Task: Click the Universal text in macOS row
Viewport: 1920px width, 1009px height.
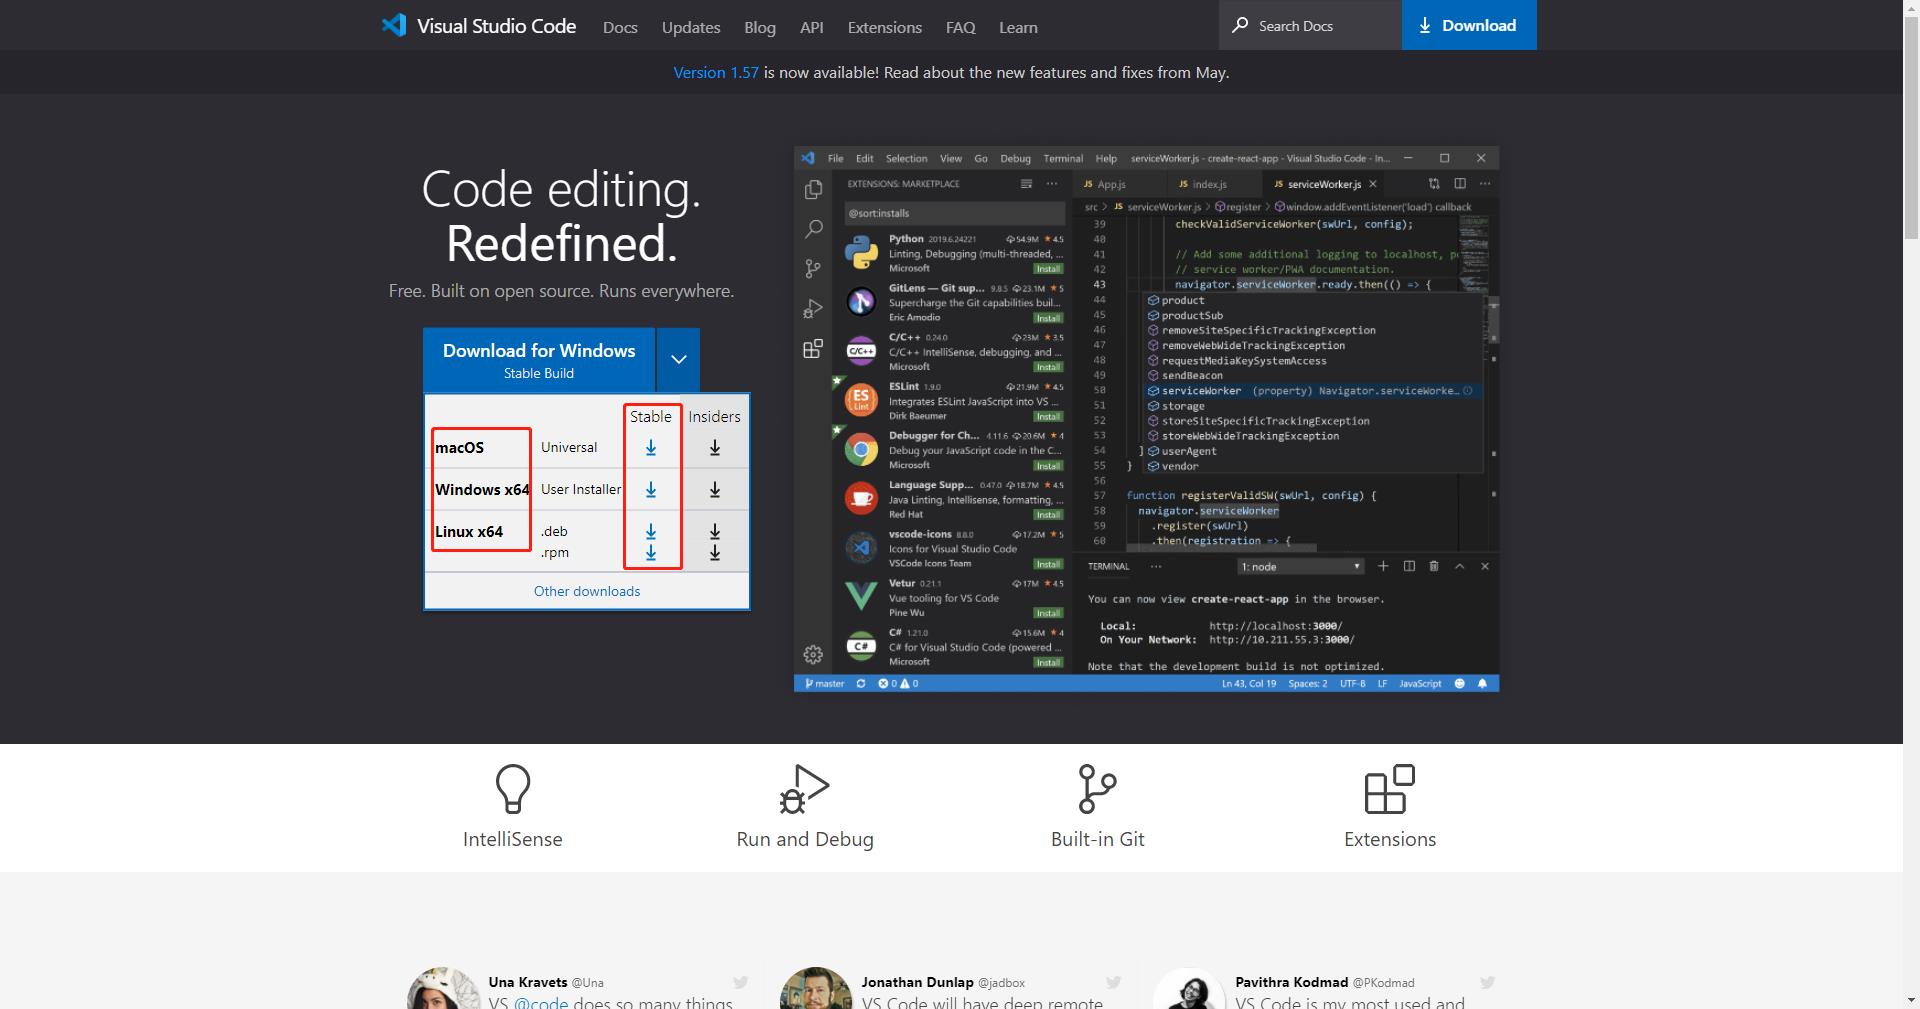Action: [569, 448]
